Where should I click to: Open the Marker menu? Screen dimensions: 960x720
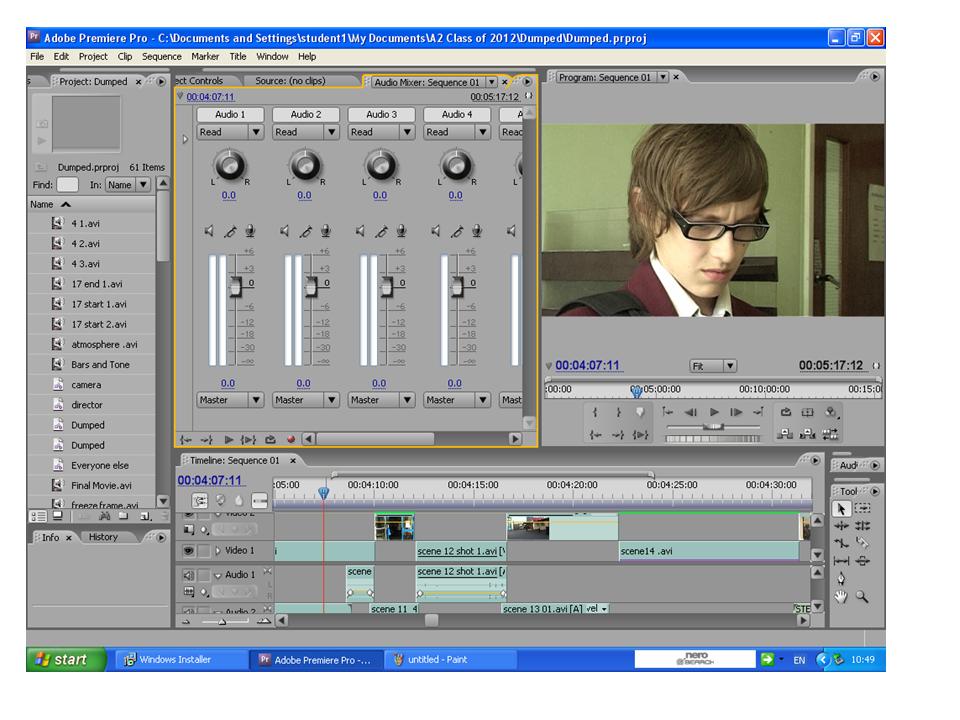click(205, 56)
